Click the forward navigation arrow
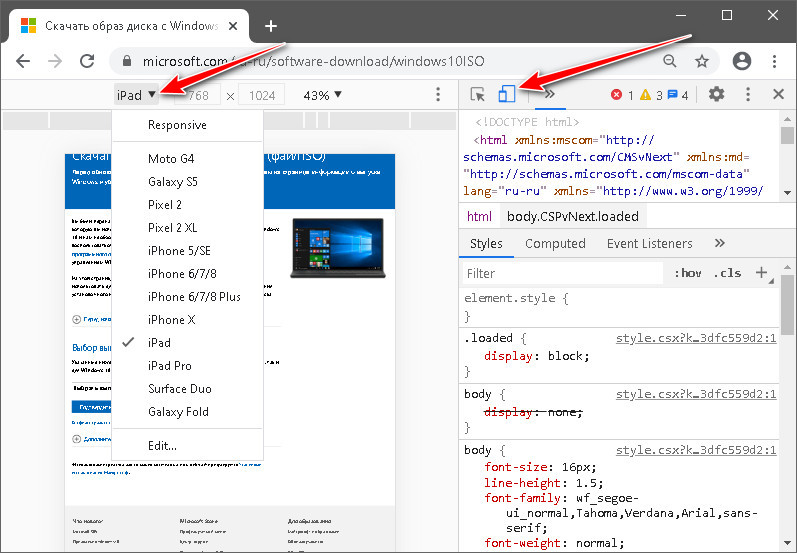The image size is (797, 553). click(55, 62)
